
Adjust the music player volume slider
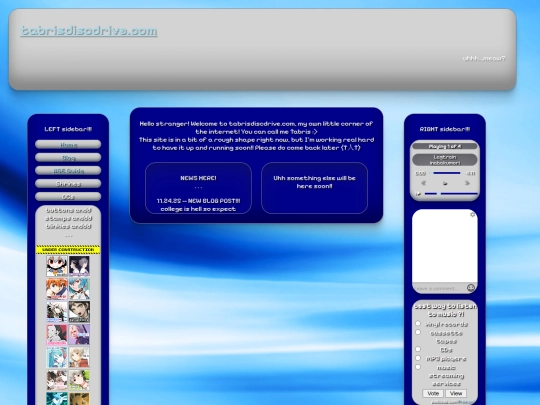pyautogui.click(x=451, y=194)
